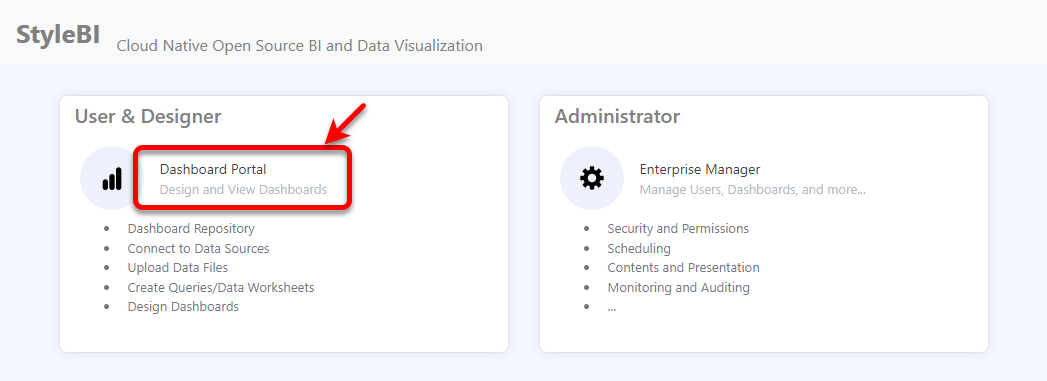Viewport: 1047px width, 381px height.
Task: Click the "Design Dashboards" list item
Action: (183, 307)
